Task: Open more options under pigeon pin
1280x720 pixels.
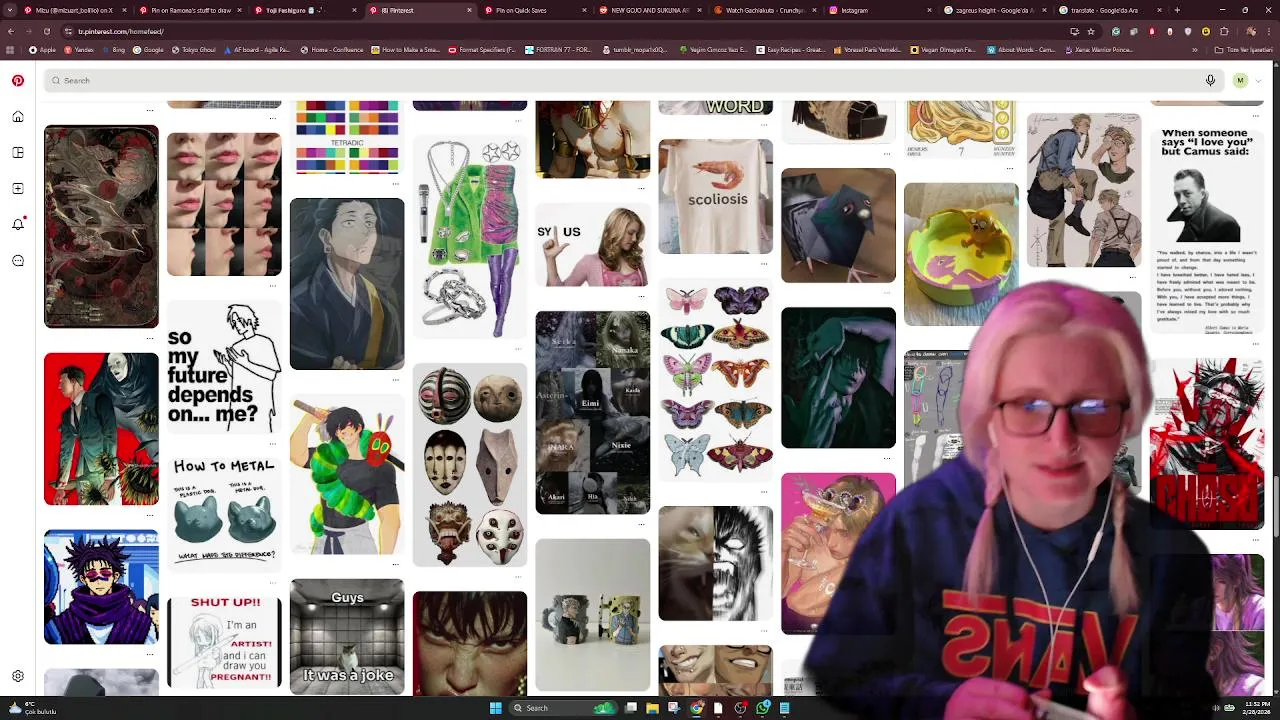Action: pyautogui.click(x=887, y=293)
